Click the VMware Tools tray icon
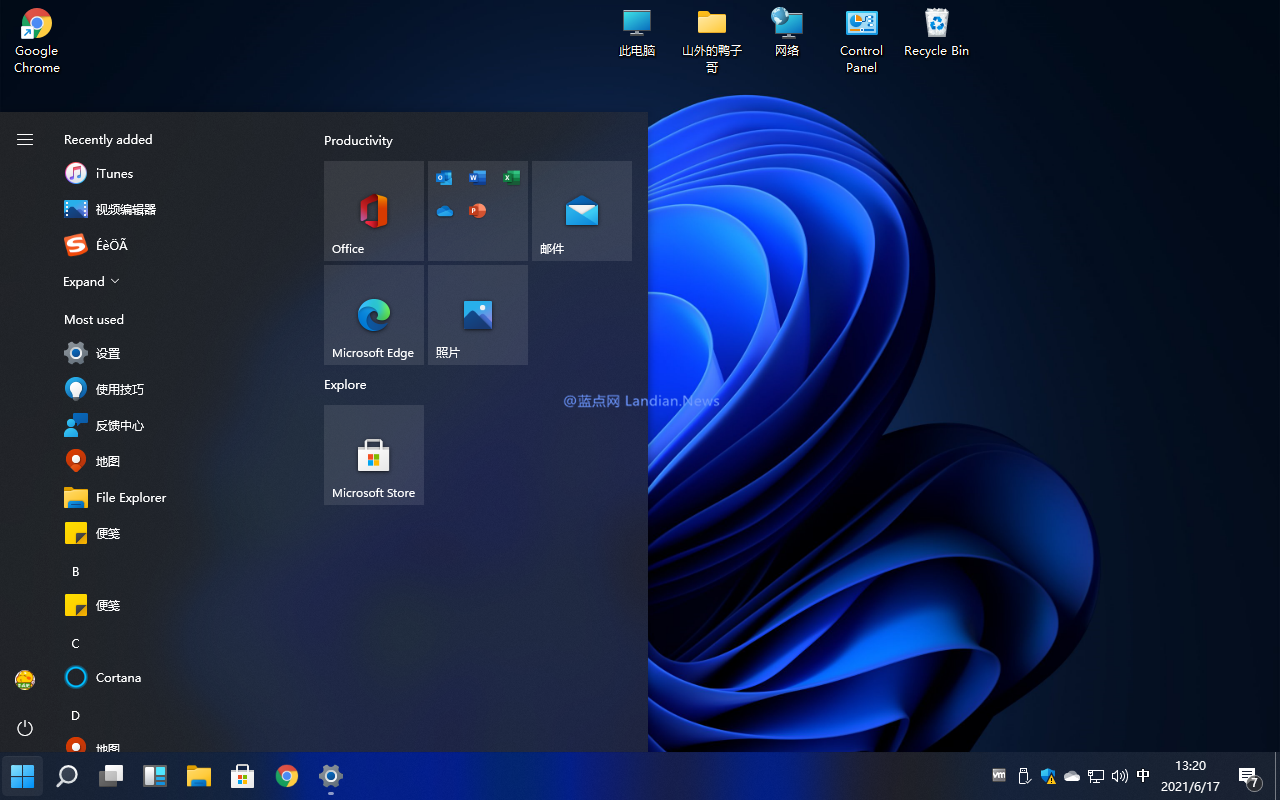The width and height of the screenshot is (1280, 800). click(x=999, y=775)
